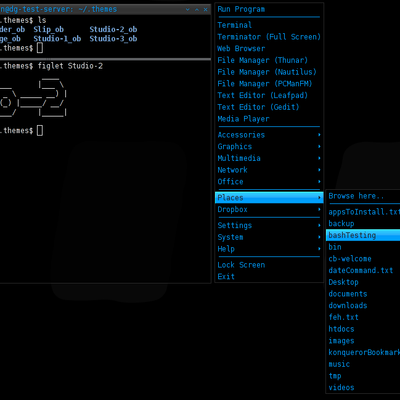400x400 pixels.
Task: Open the downloads folder entry
Action: [363, 305]
